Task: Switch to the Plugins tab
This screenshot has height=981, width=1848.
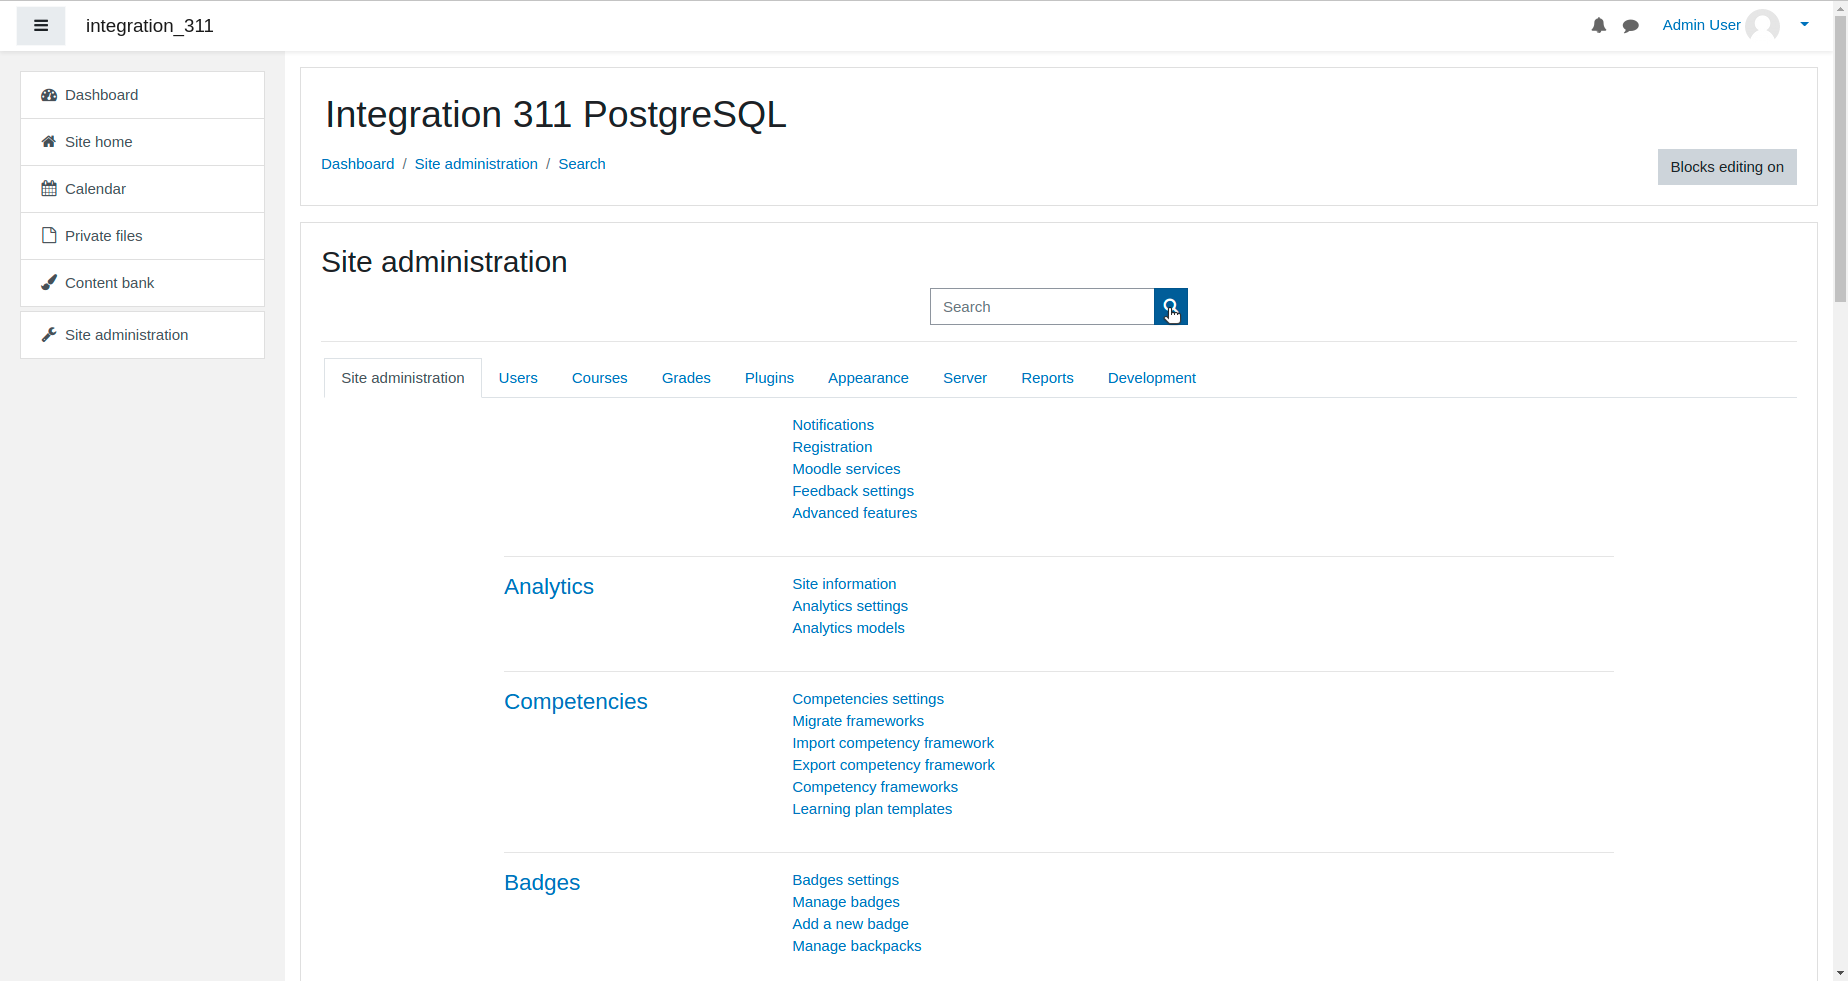Action: (769, 378)
